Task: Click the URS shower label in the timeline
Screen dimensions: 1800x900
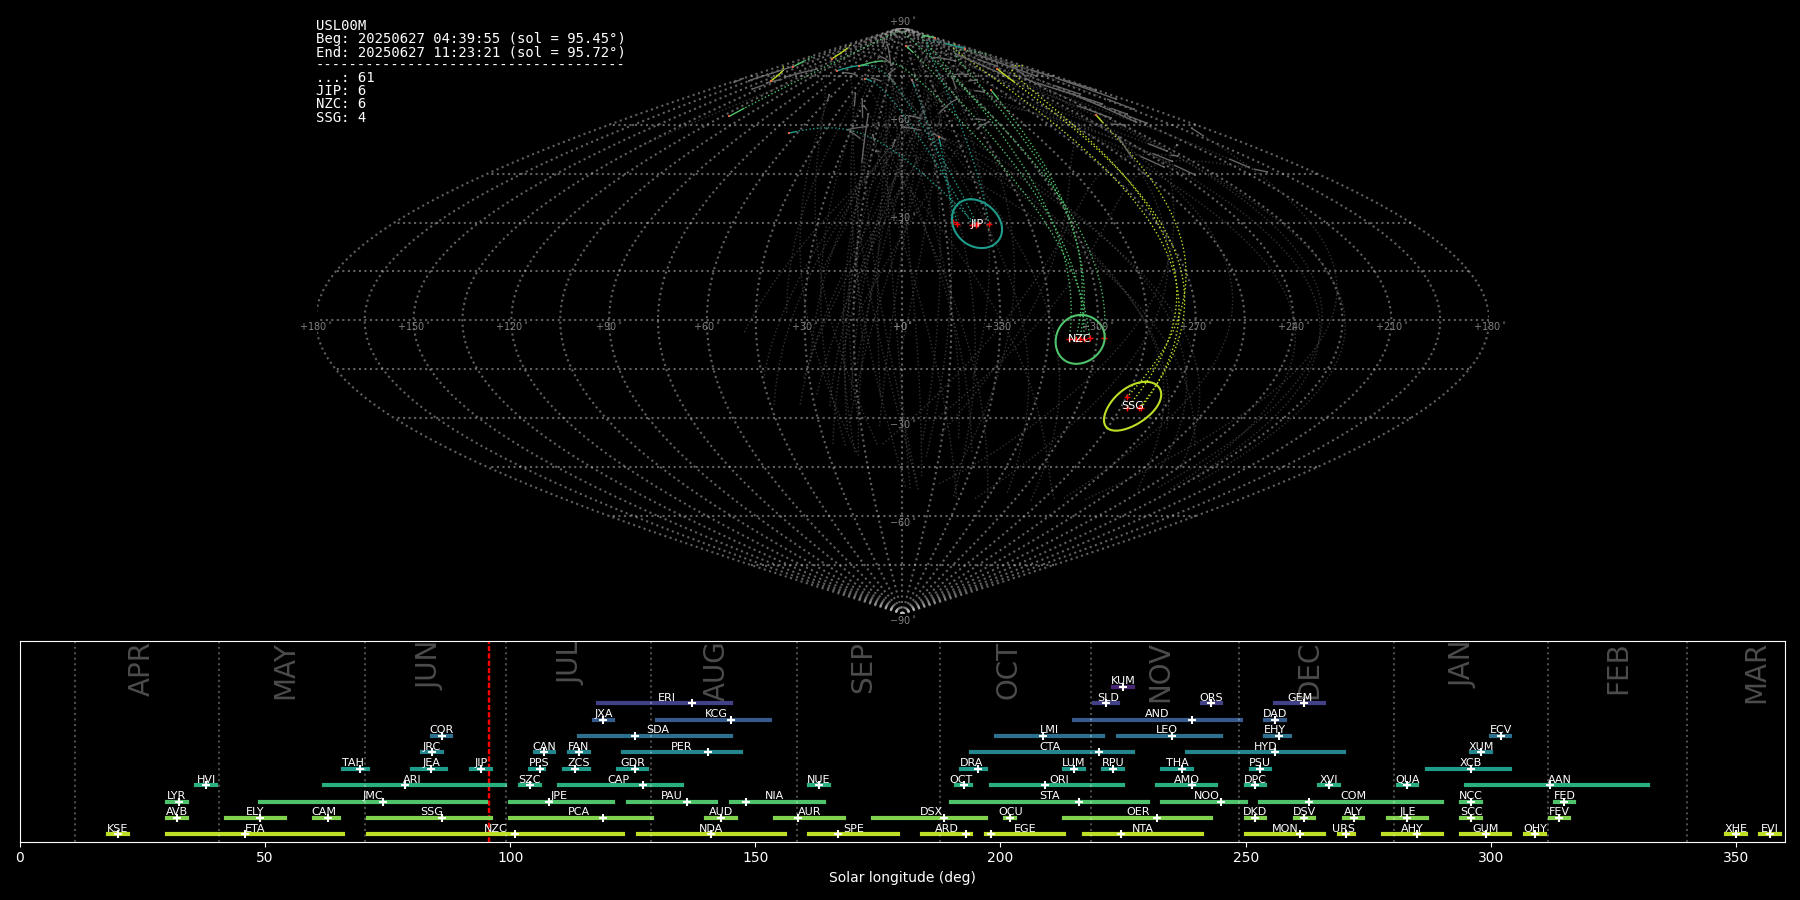Action: pos(1343,829)
